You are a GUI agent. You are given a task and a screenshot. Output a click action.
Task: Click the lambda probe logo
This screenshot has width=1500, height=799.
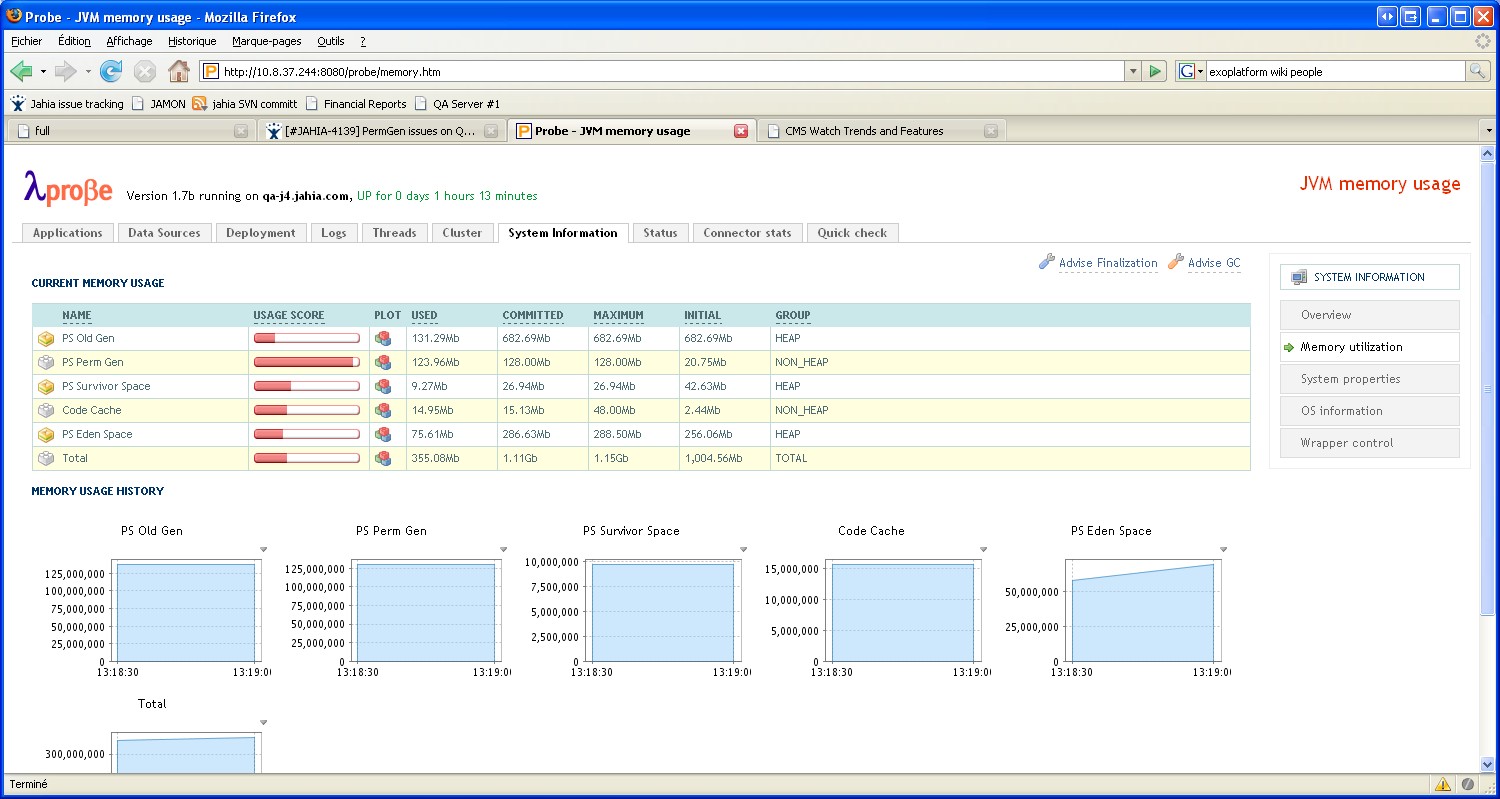click(68, 188)
